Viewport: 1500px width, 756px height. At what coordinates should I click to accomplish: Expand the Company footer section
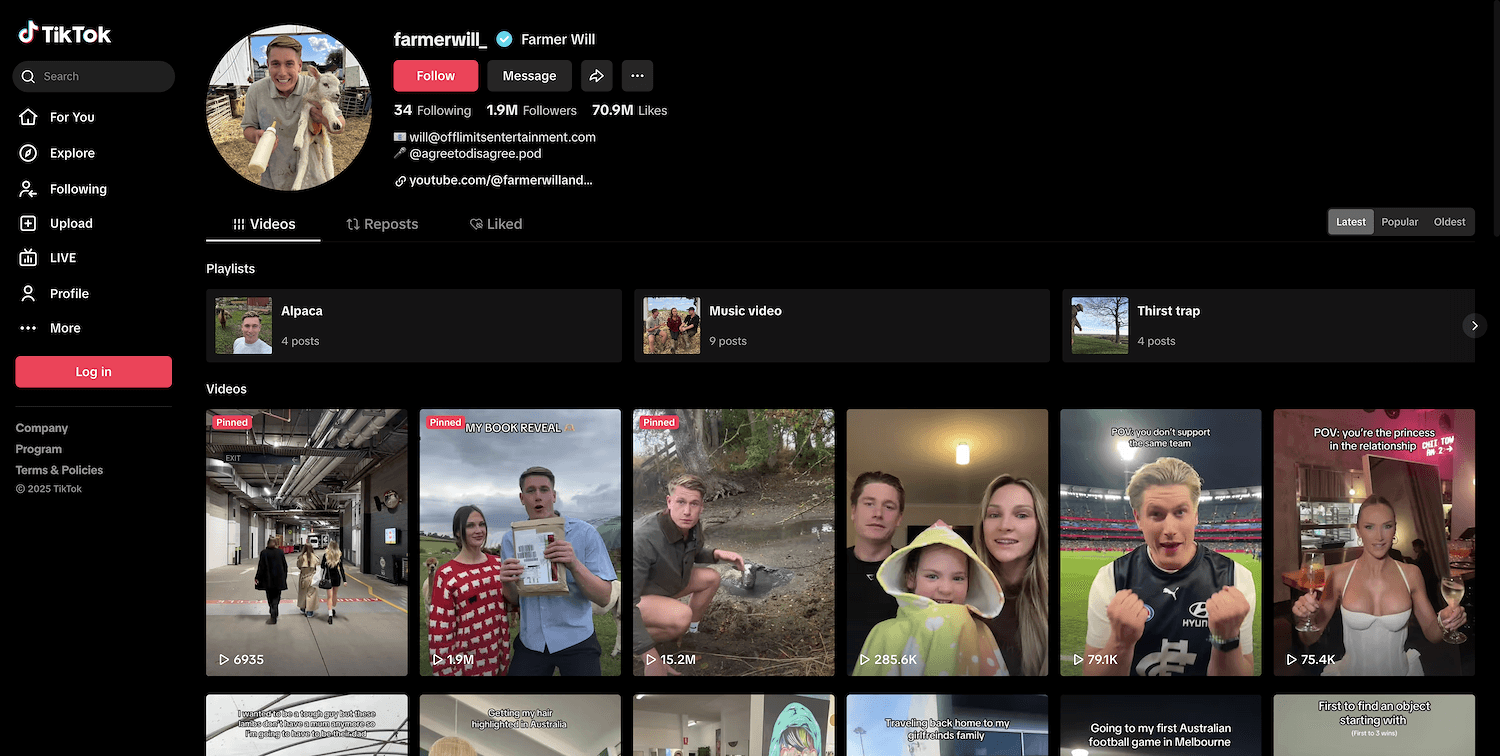(x=42, y=428)
